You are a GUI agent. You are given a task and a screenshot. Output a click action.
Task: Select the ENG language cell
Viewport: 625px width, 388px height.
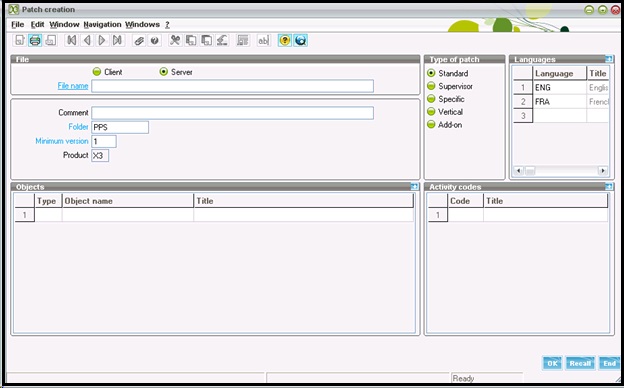tap(560, 87)
